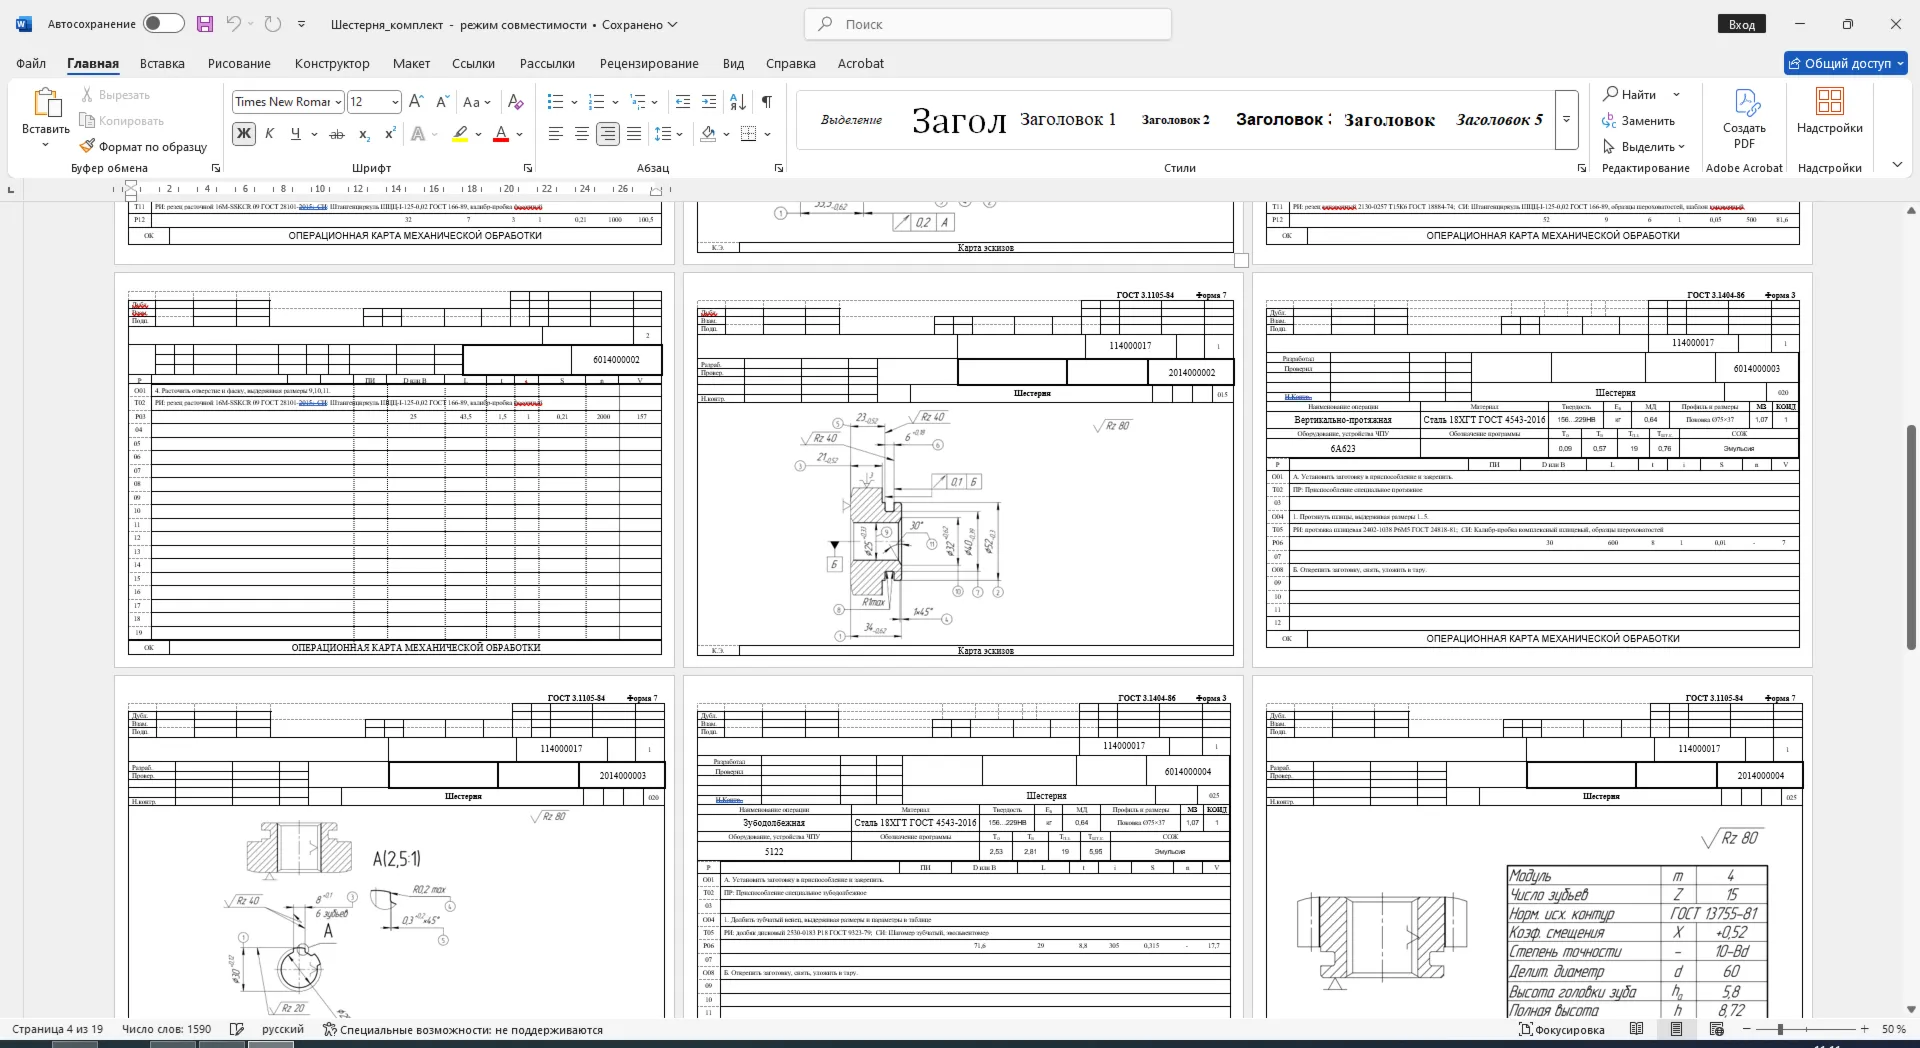The height and width of the screenshot is (1048, 1920).
Task: Apply right text alignment
Action: click(608, 134)
